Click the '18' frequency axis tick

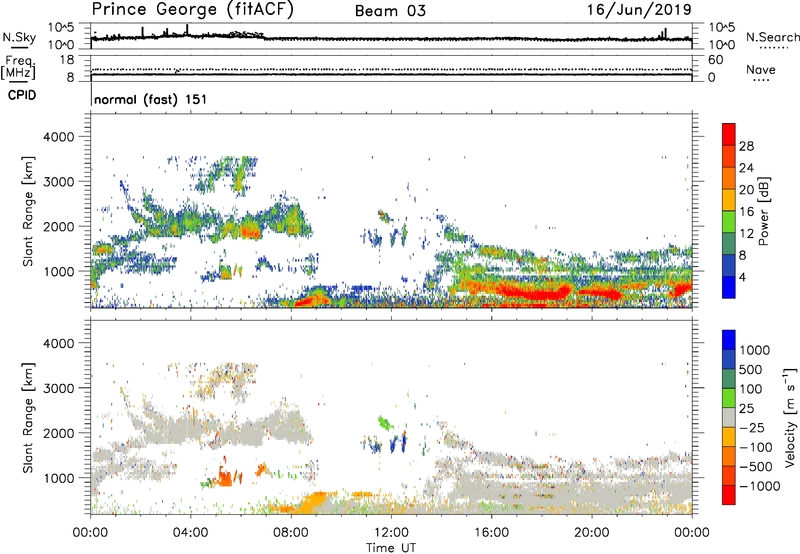67,60
